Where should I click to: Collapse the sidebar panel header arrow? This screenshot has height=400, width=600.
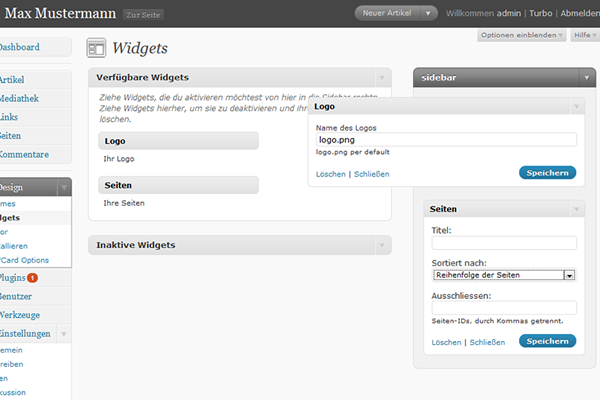(588, 77)
